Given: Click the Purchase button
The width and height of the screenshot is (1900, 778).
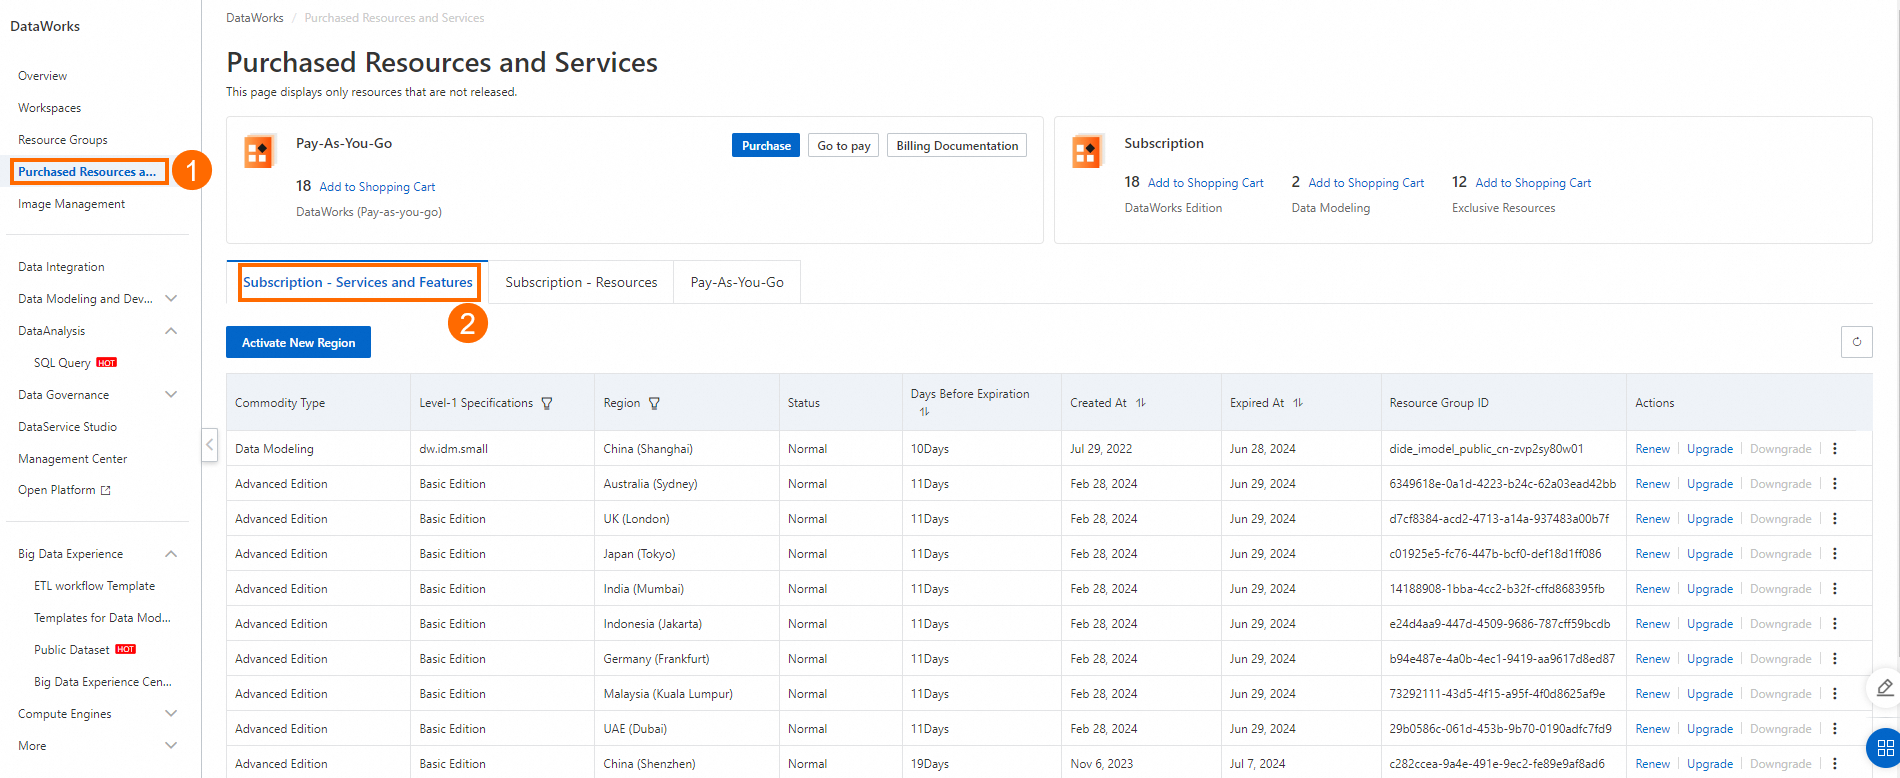Looking at the screenshot, I should (x=766, y=146).
